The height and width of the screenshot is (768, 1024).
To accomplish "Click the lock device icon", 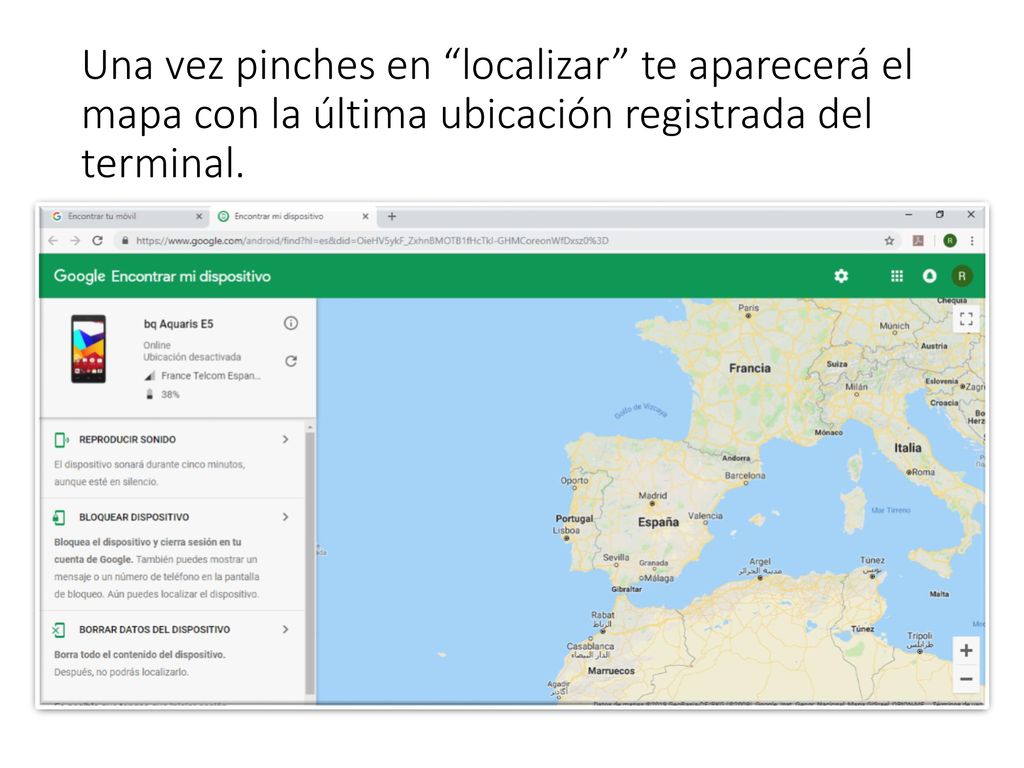I will [59, 518].
